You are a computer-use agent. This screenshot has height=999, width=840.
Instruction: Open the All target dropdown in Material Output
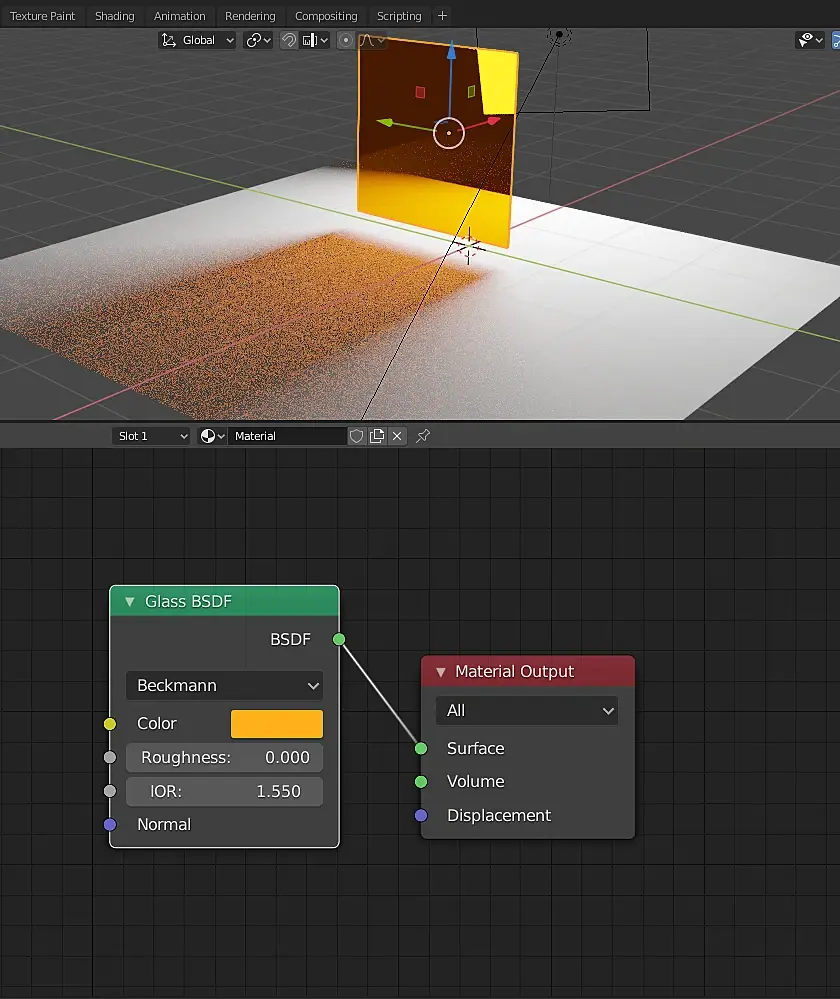(x=527, y=711)
